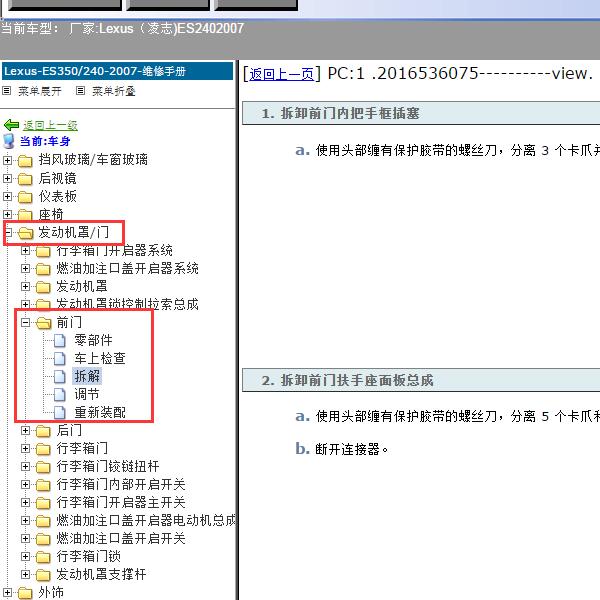Screen dimensions: 600x600
Task: Select 发动机罩锁控制拉索总成 tree item
Action: coord(127,304)
